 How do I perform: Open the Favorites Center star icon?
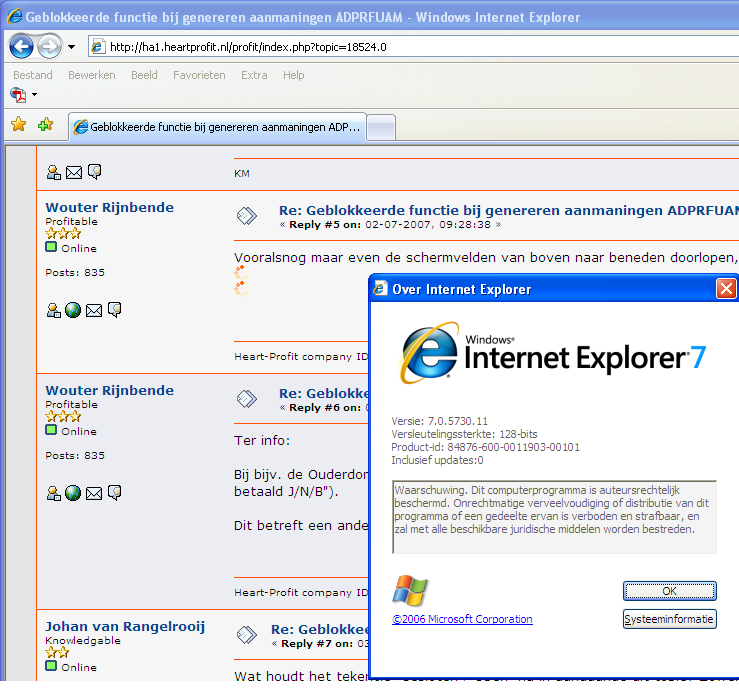[19, 124]
